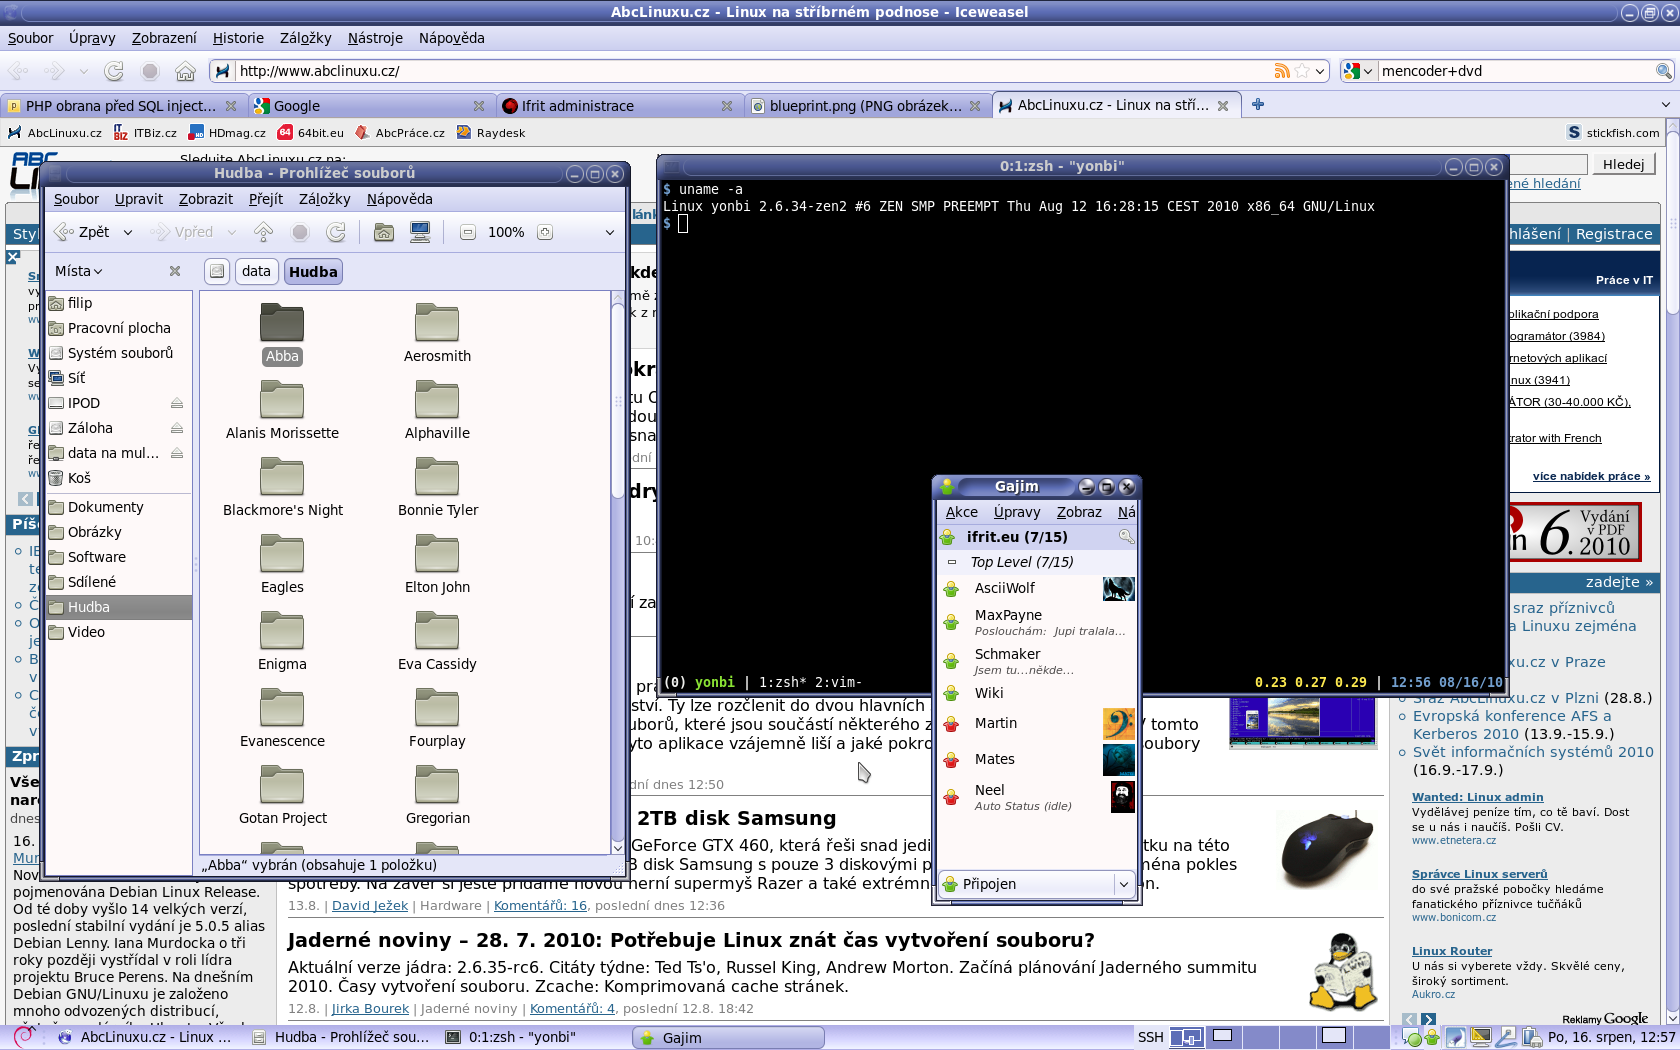1680x1050 pixels.
Task: Close the Místa sidebar pane
Action: (x=175, y=271)
